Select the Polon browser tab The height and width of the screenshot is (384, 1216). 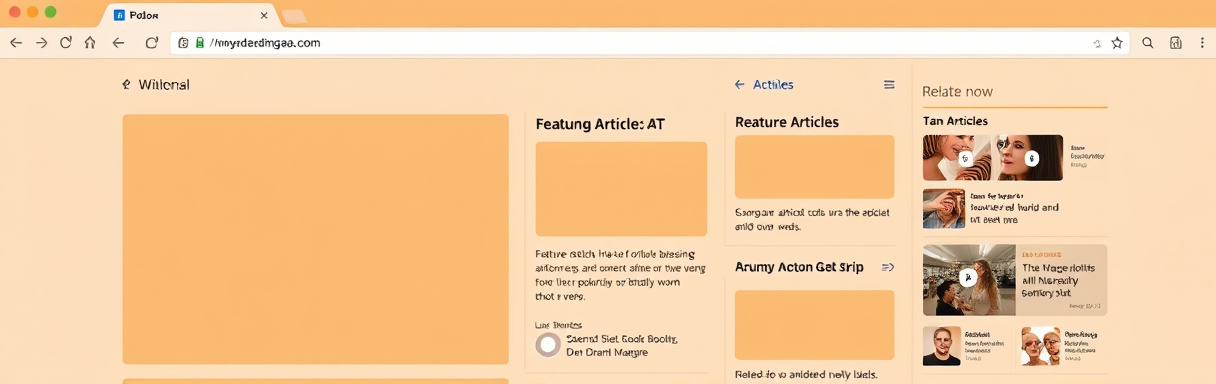[x=190, y=16]
